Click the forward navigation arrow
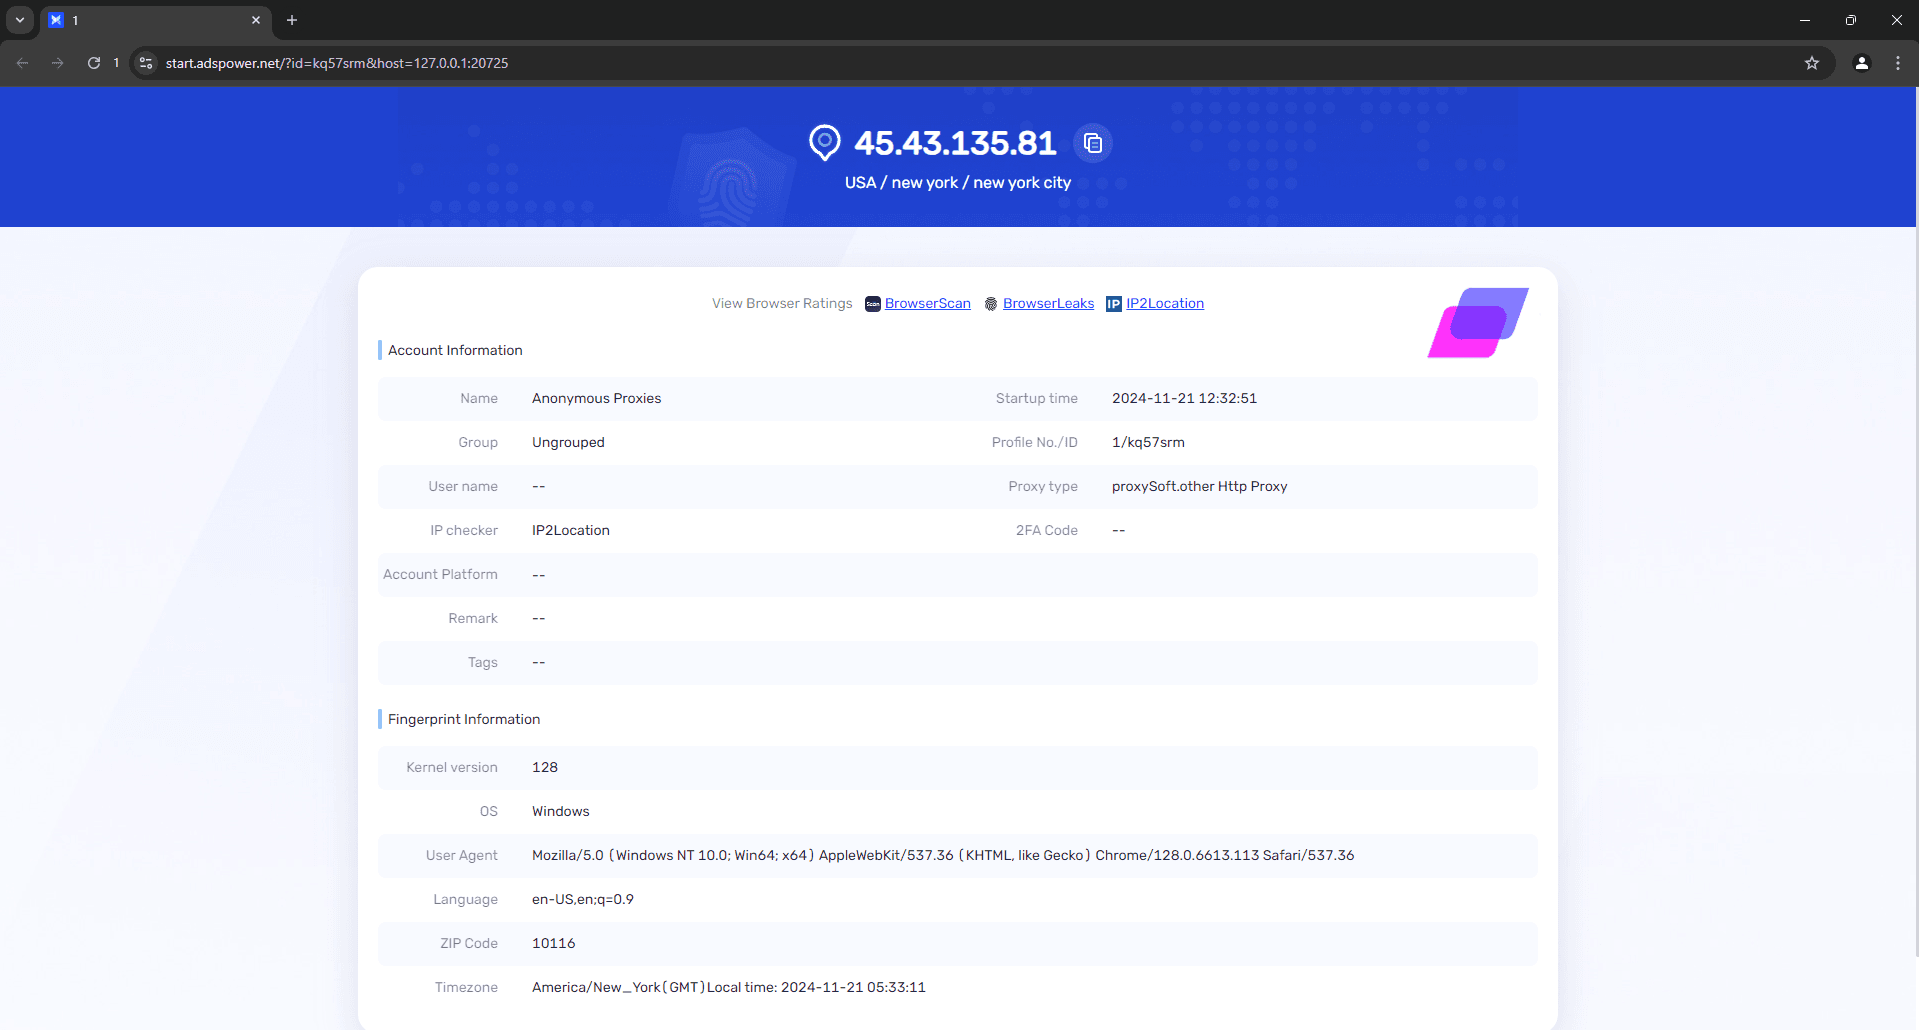 click(x=57, y=62)
